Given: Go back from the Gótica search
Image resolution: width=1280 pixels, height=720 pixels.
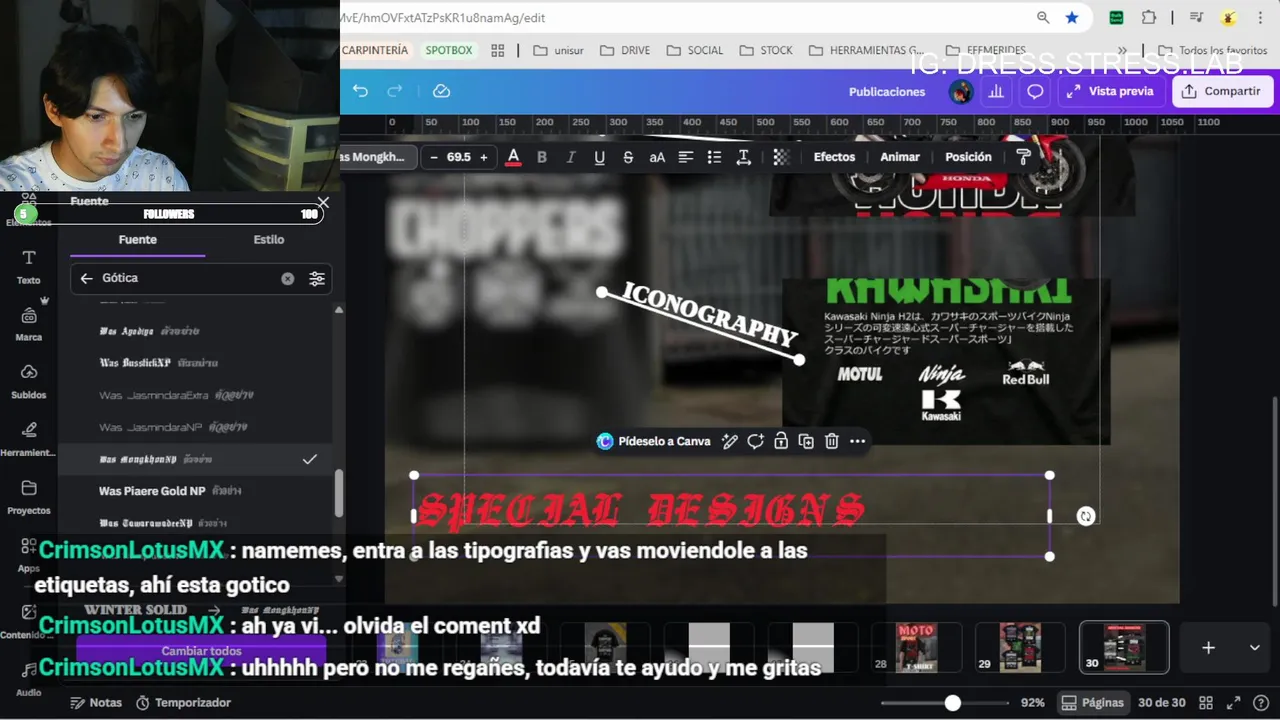Looking at the screenshot, I should (x=86, y=278).
